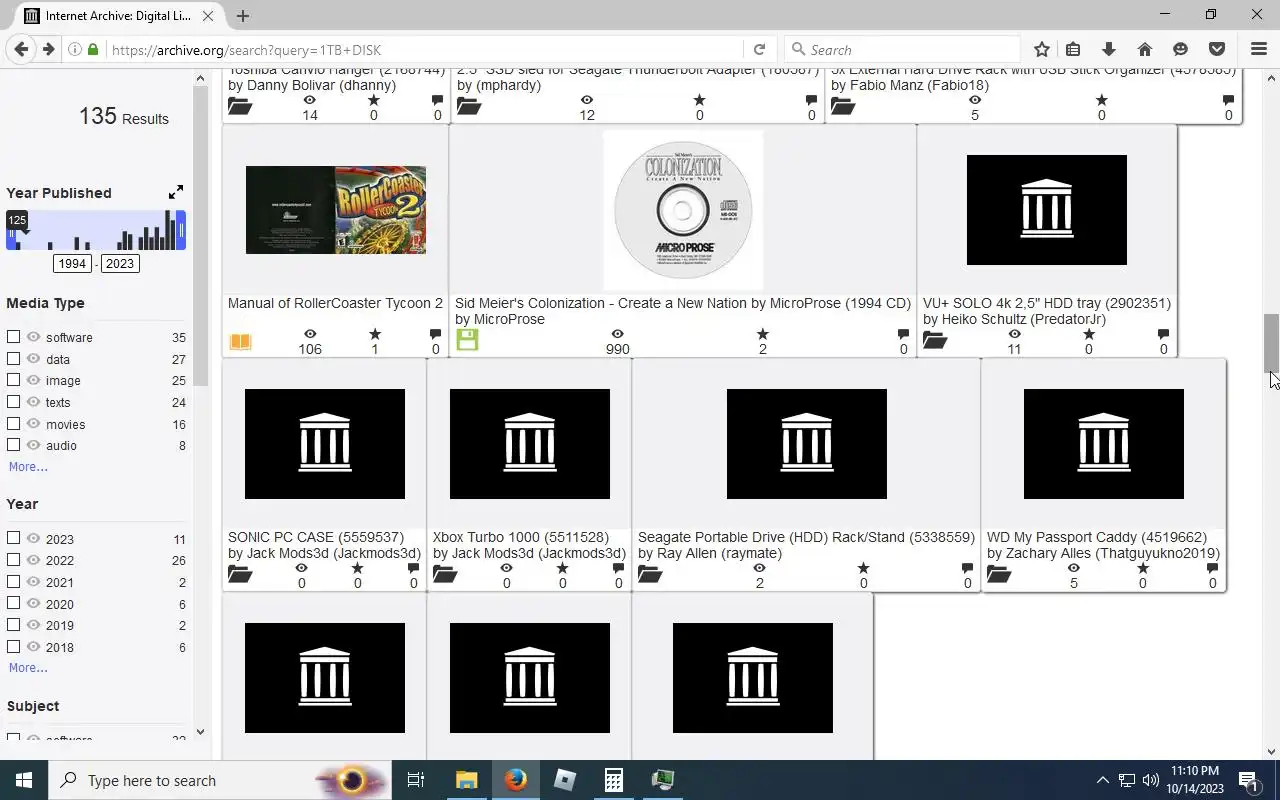This screenshot has height=800, width=1280.
Task: Check the texts media type filter
Action: click(14, 402)
